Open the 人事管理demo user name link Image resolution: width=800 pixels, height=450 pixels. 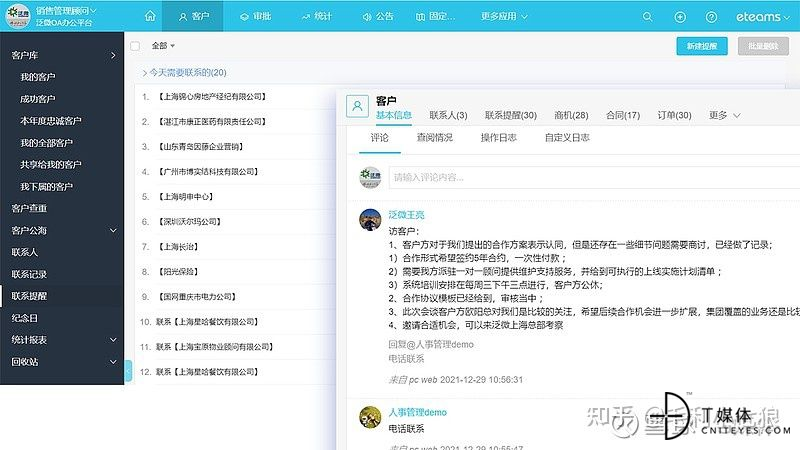click(417, 412)
